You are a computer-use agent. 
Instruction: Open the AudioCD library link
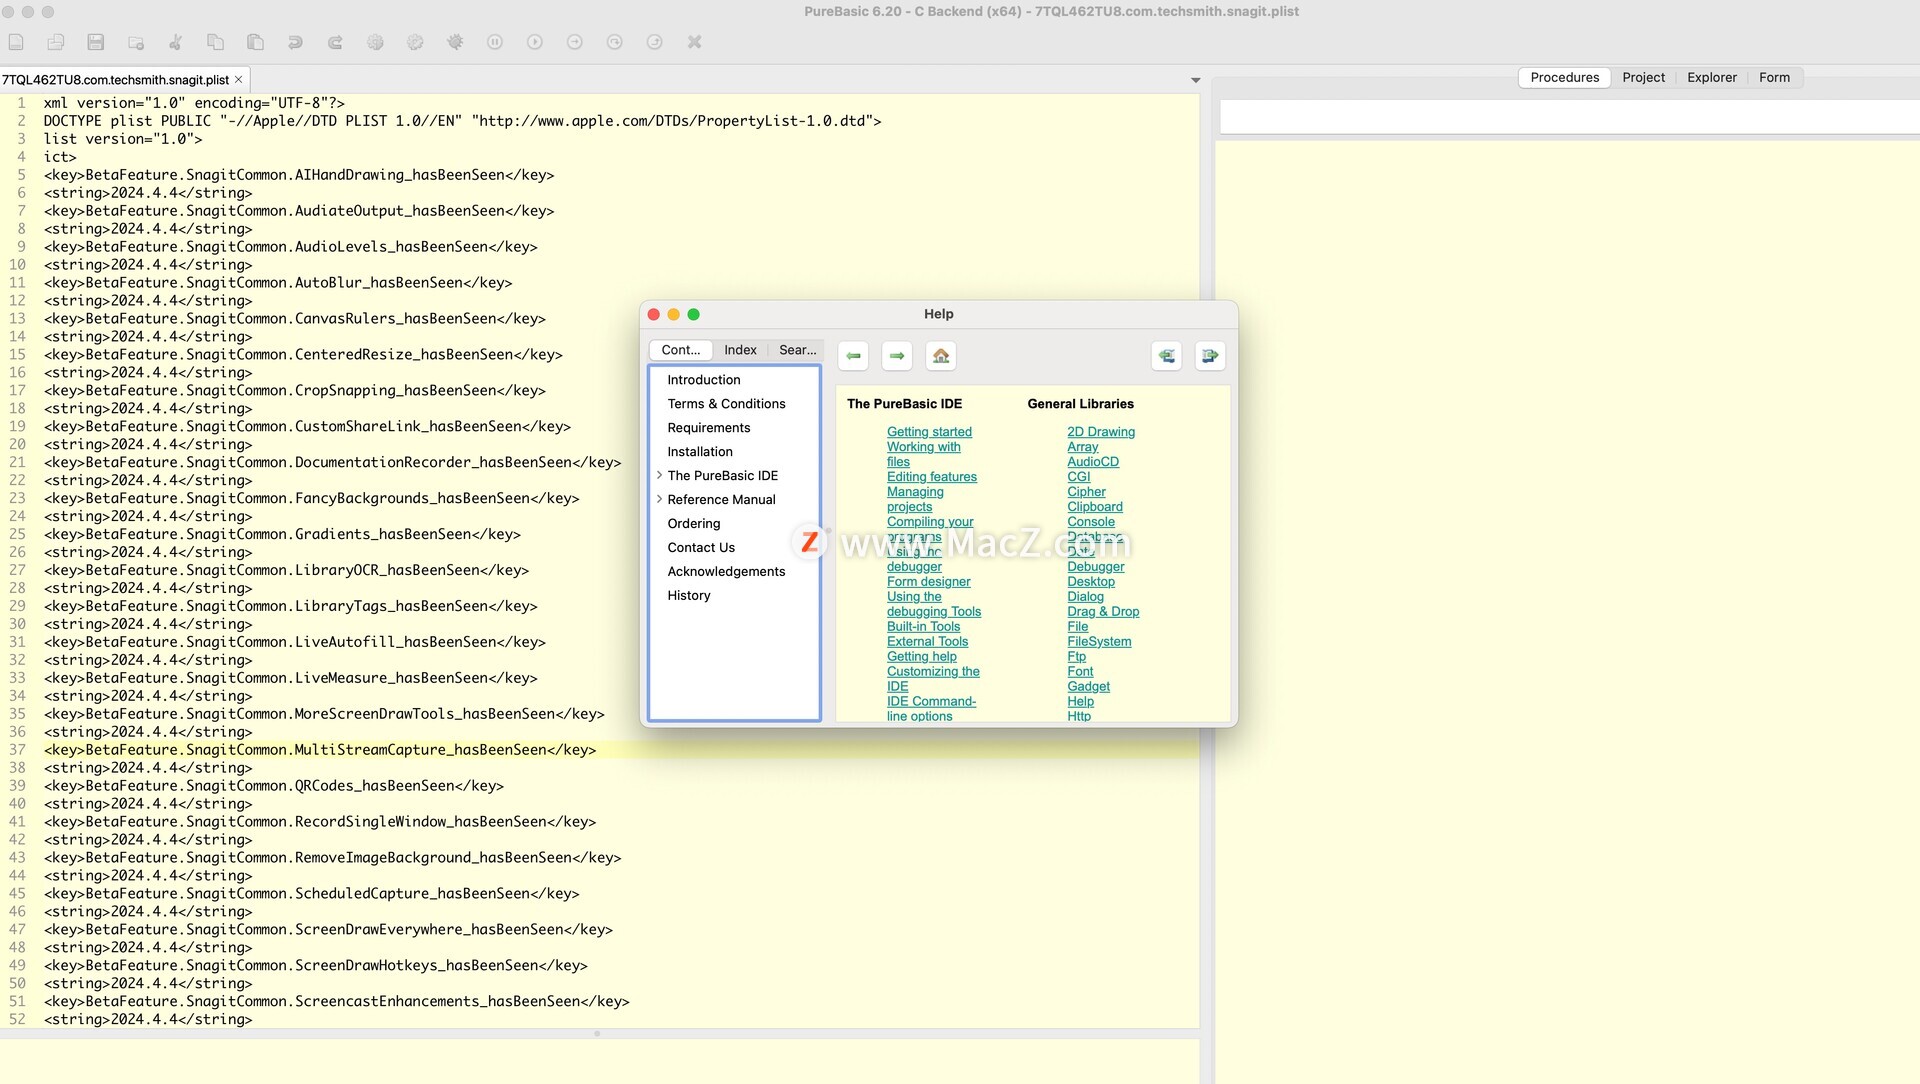[x=1093, y=462]
